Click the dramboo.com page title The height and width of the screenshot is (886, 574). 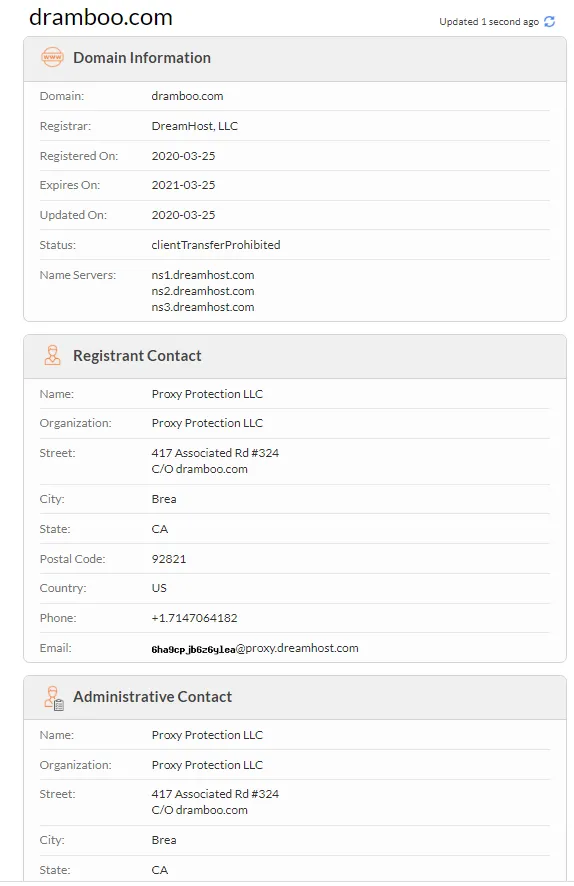click(x=101, y=18)
